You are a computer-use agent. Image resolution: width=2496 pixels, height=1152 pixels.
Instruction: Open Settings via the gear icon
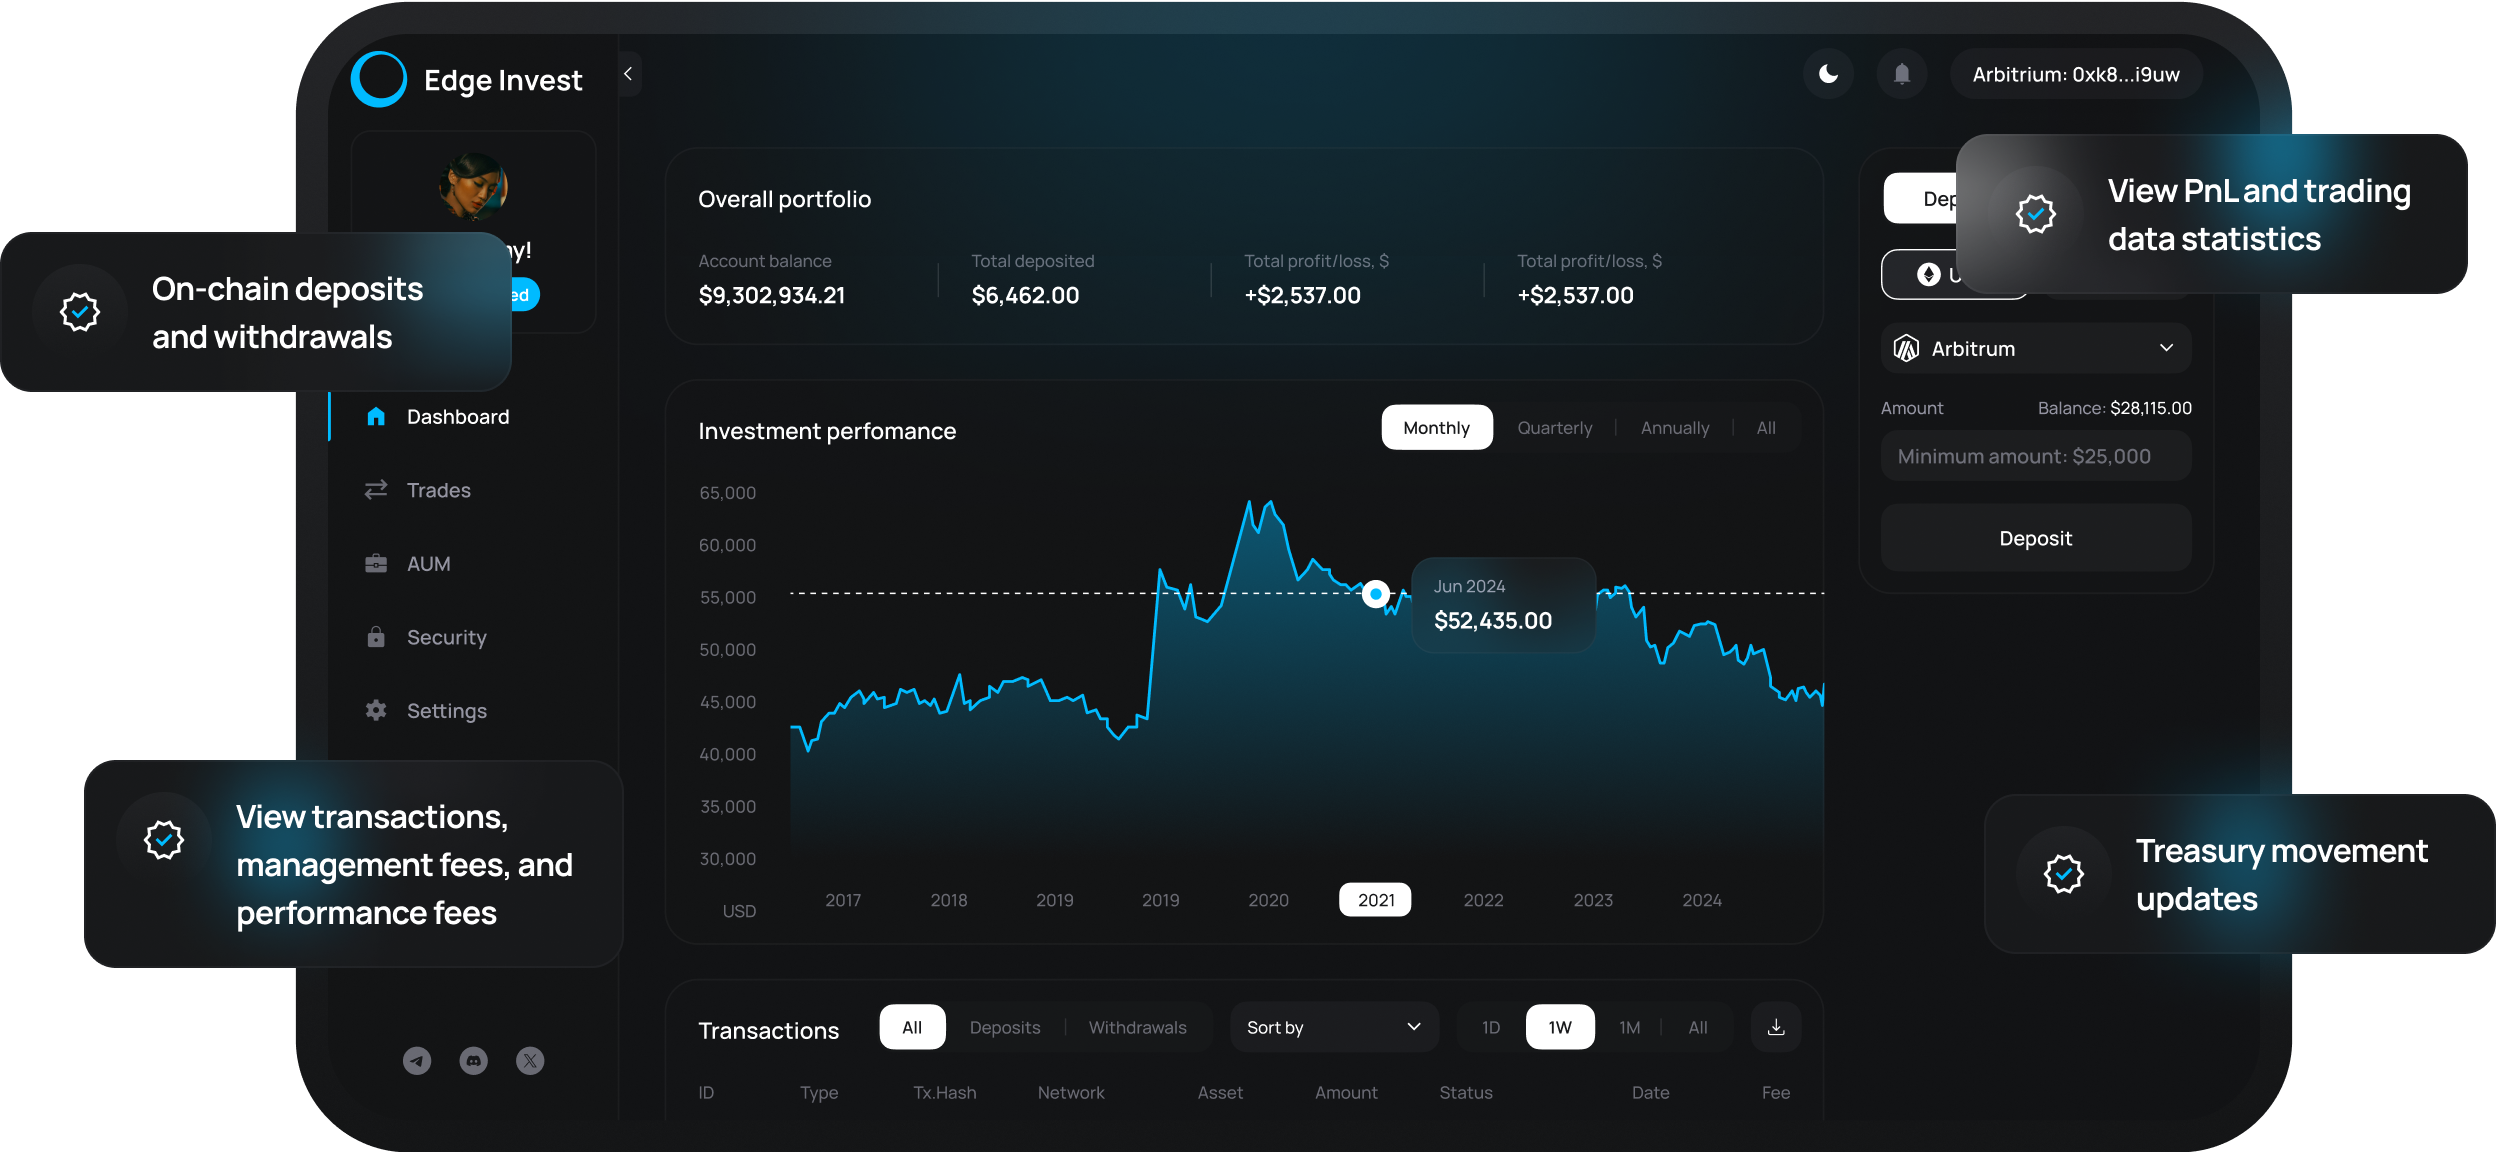pos(376,710)
